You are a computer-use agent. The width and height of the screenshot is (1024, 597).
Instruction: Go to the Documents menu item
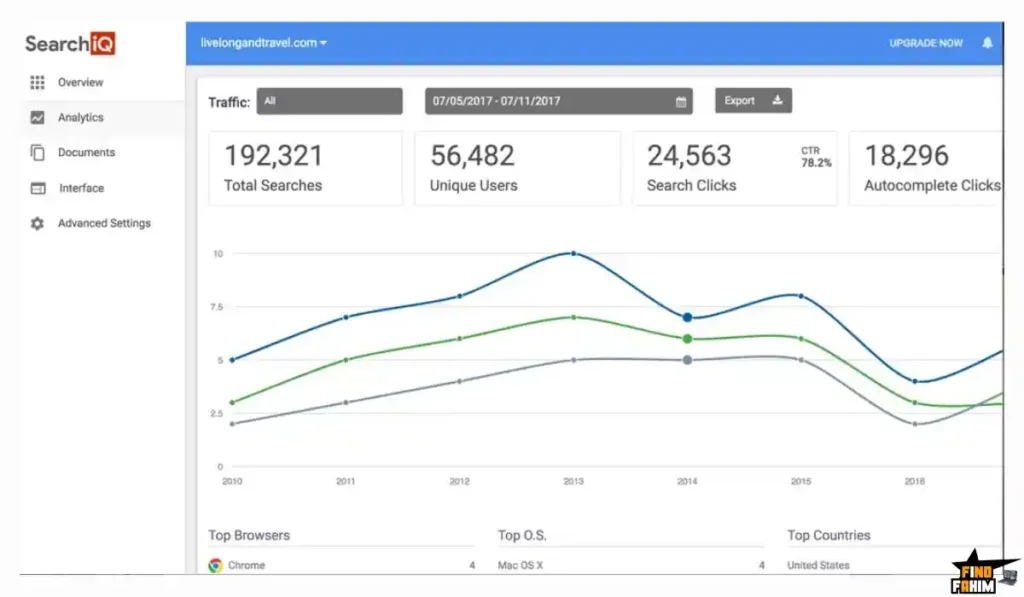pos(86,153)
